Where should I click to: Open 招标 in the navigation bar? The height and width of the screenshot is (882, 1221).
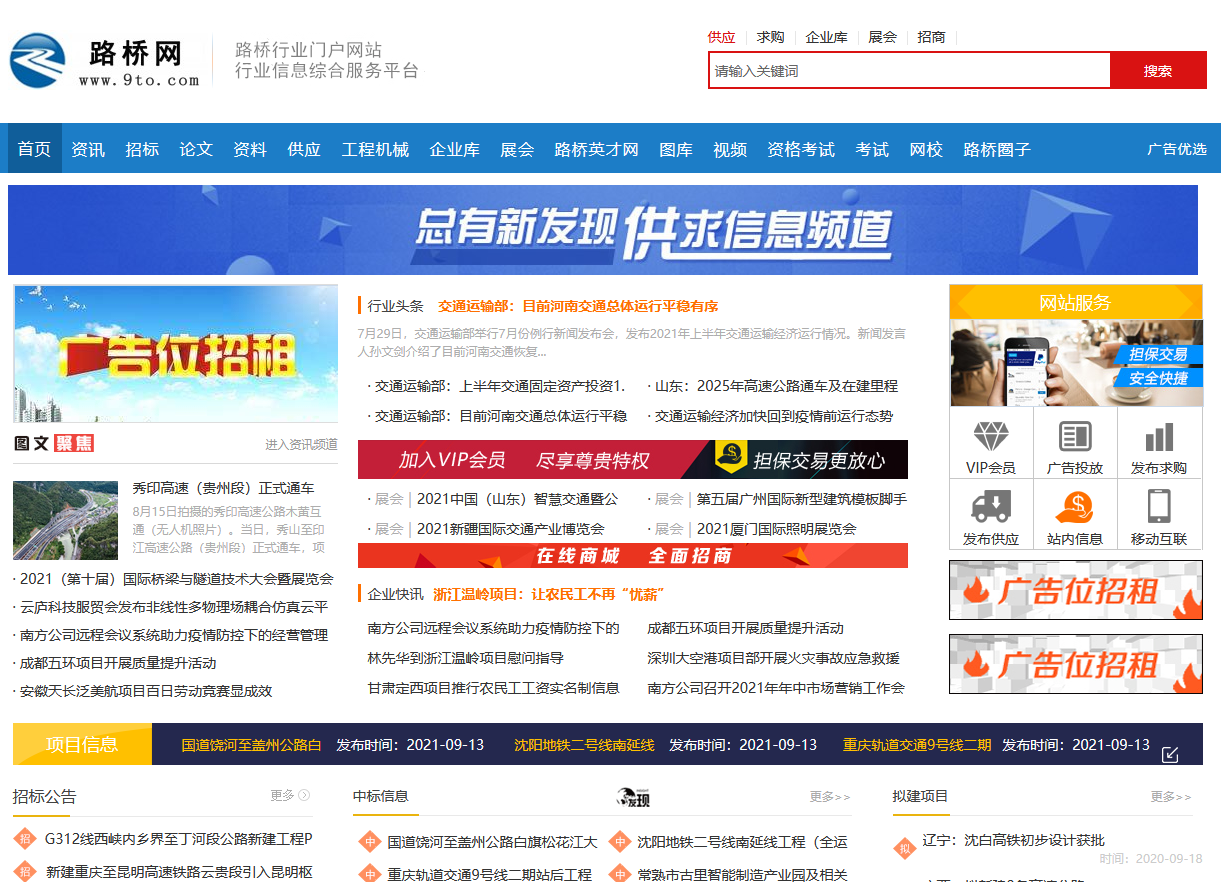(142, 149)
